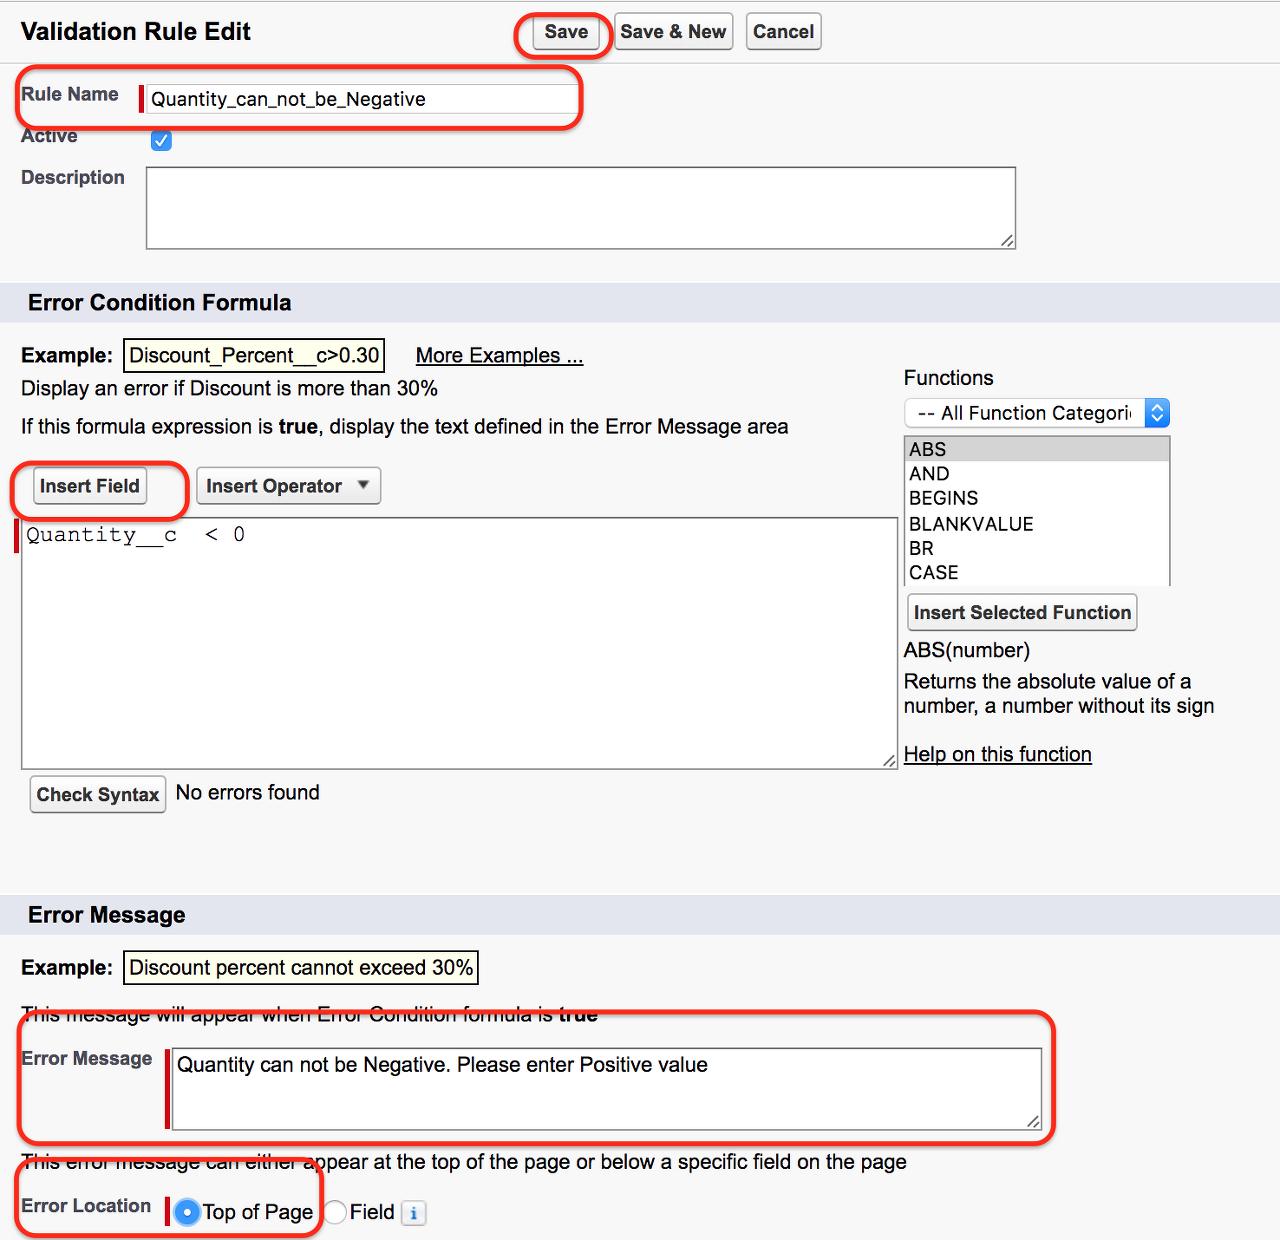Select BR in the functions list
1280x1240 pixels.
point(1036,548)
